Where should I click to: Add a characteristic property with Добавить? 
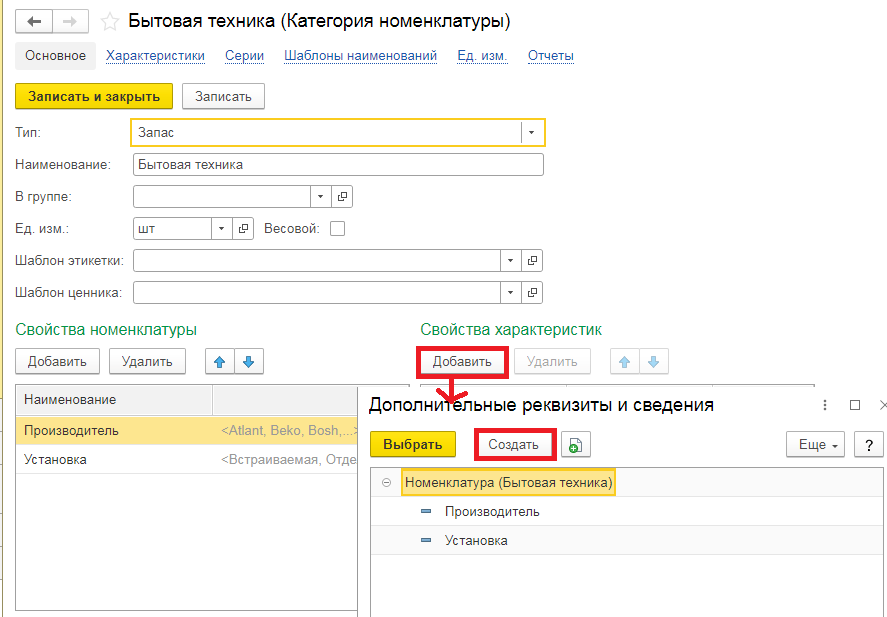click(462, 362)
